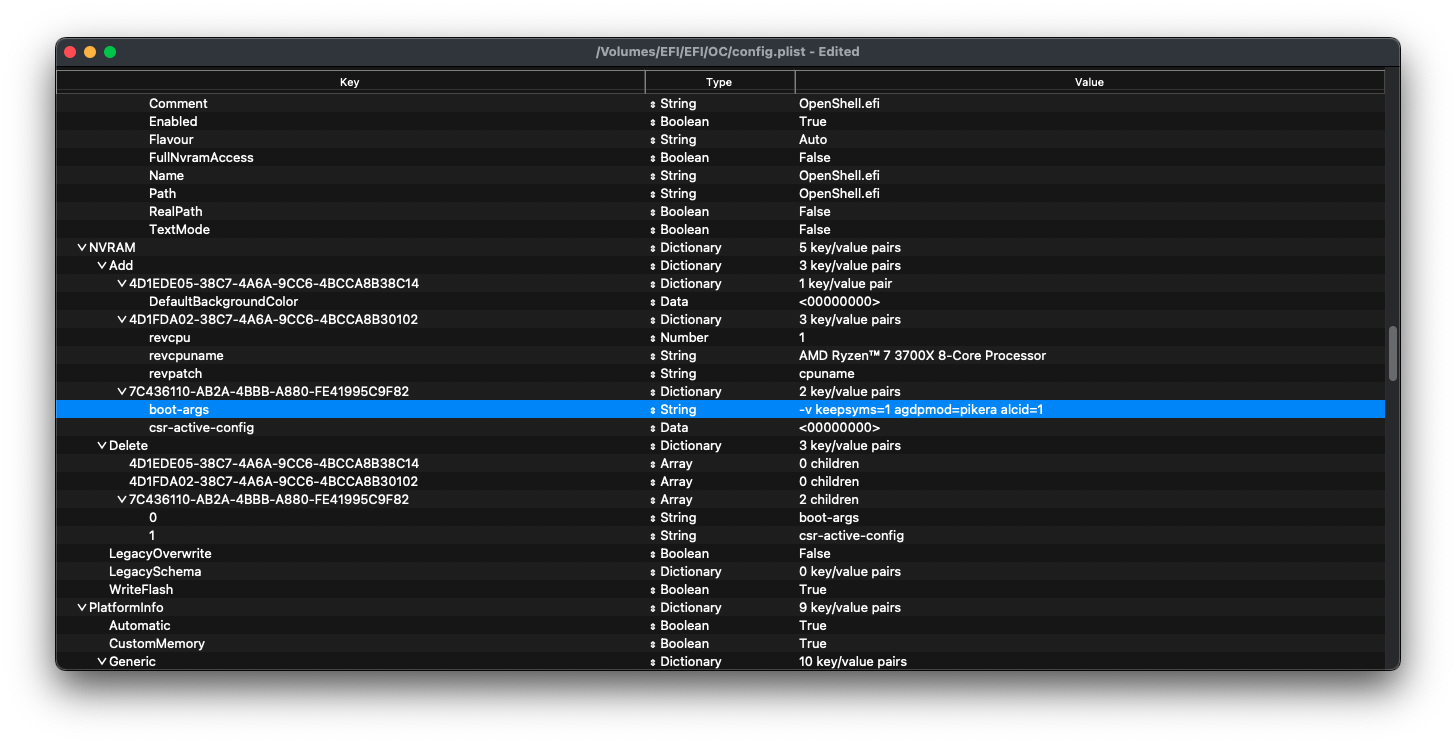Click the Key column header
This screenshot has width=1456, height=744.
(349, 82)
